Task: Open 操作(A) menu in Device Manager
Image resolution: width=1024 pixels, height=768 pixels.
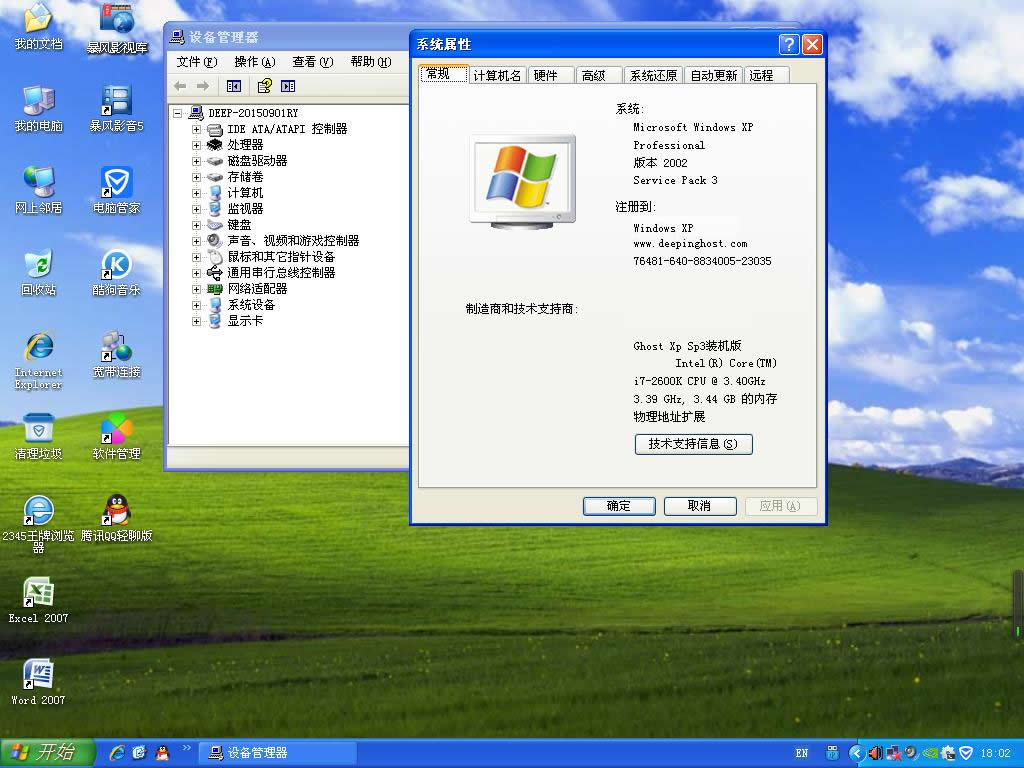Action: pyautogui.click(x=254, y=62)
